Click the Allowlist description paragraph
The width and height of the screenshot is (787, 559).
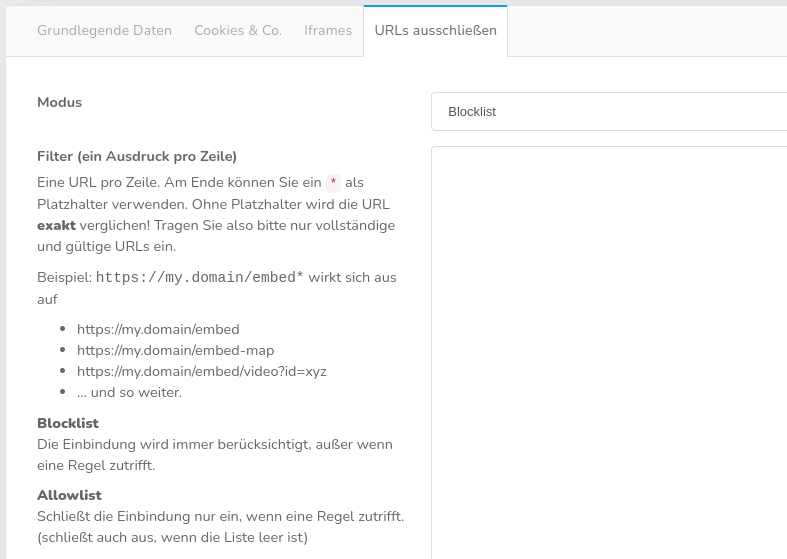click(x=219, y=526)
